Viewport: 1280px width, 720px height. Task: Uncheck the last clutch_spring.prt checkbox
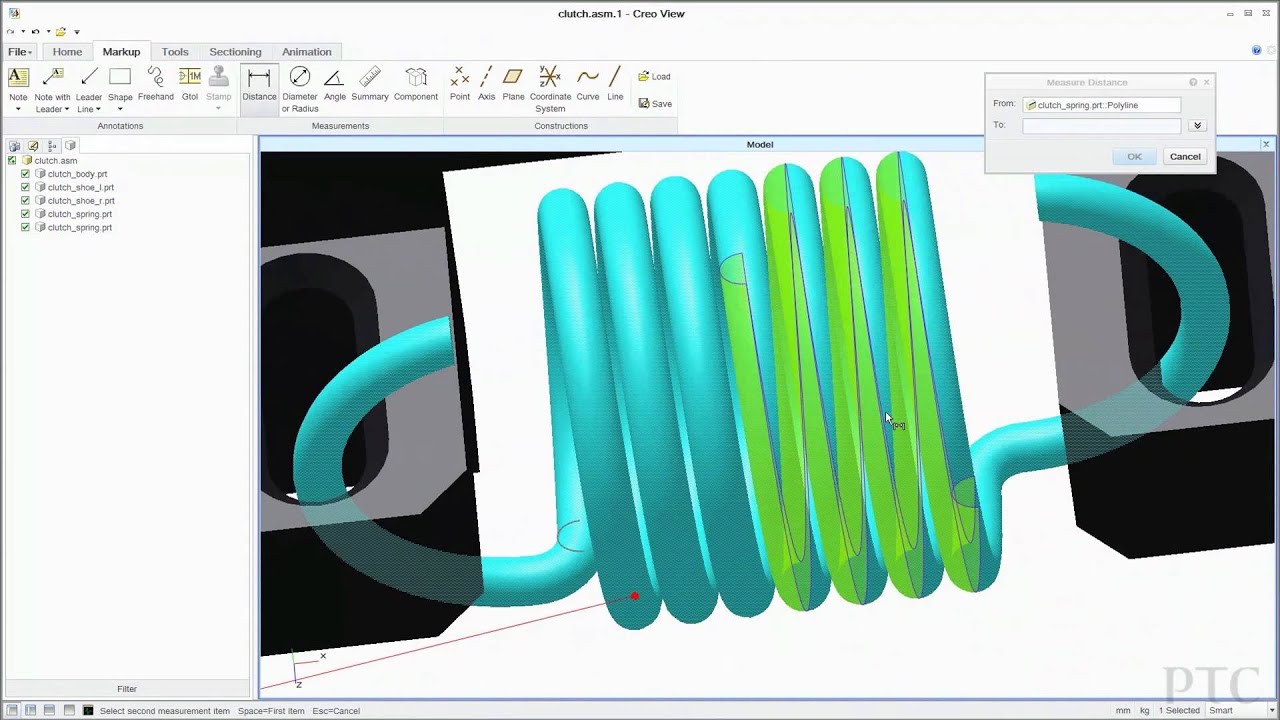click(26, 227)
